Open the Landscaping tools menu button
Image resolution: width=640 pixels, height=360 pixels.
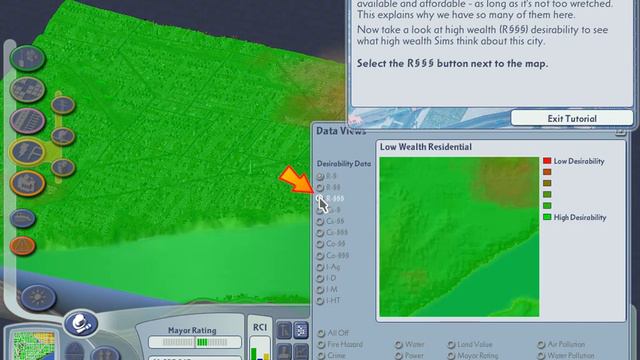pyautogui.click(x=28, y=58)
